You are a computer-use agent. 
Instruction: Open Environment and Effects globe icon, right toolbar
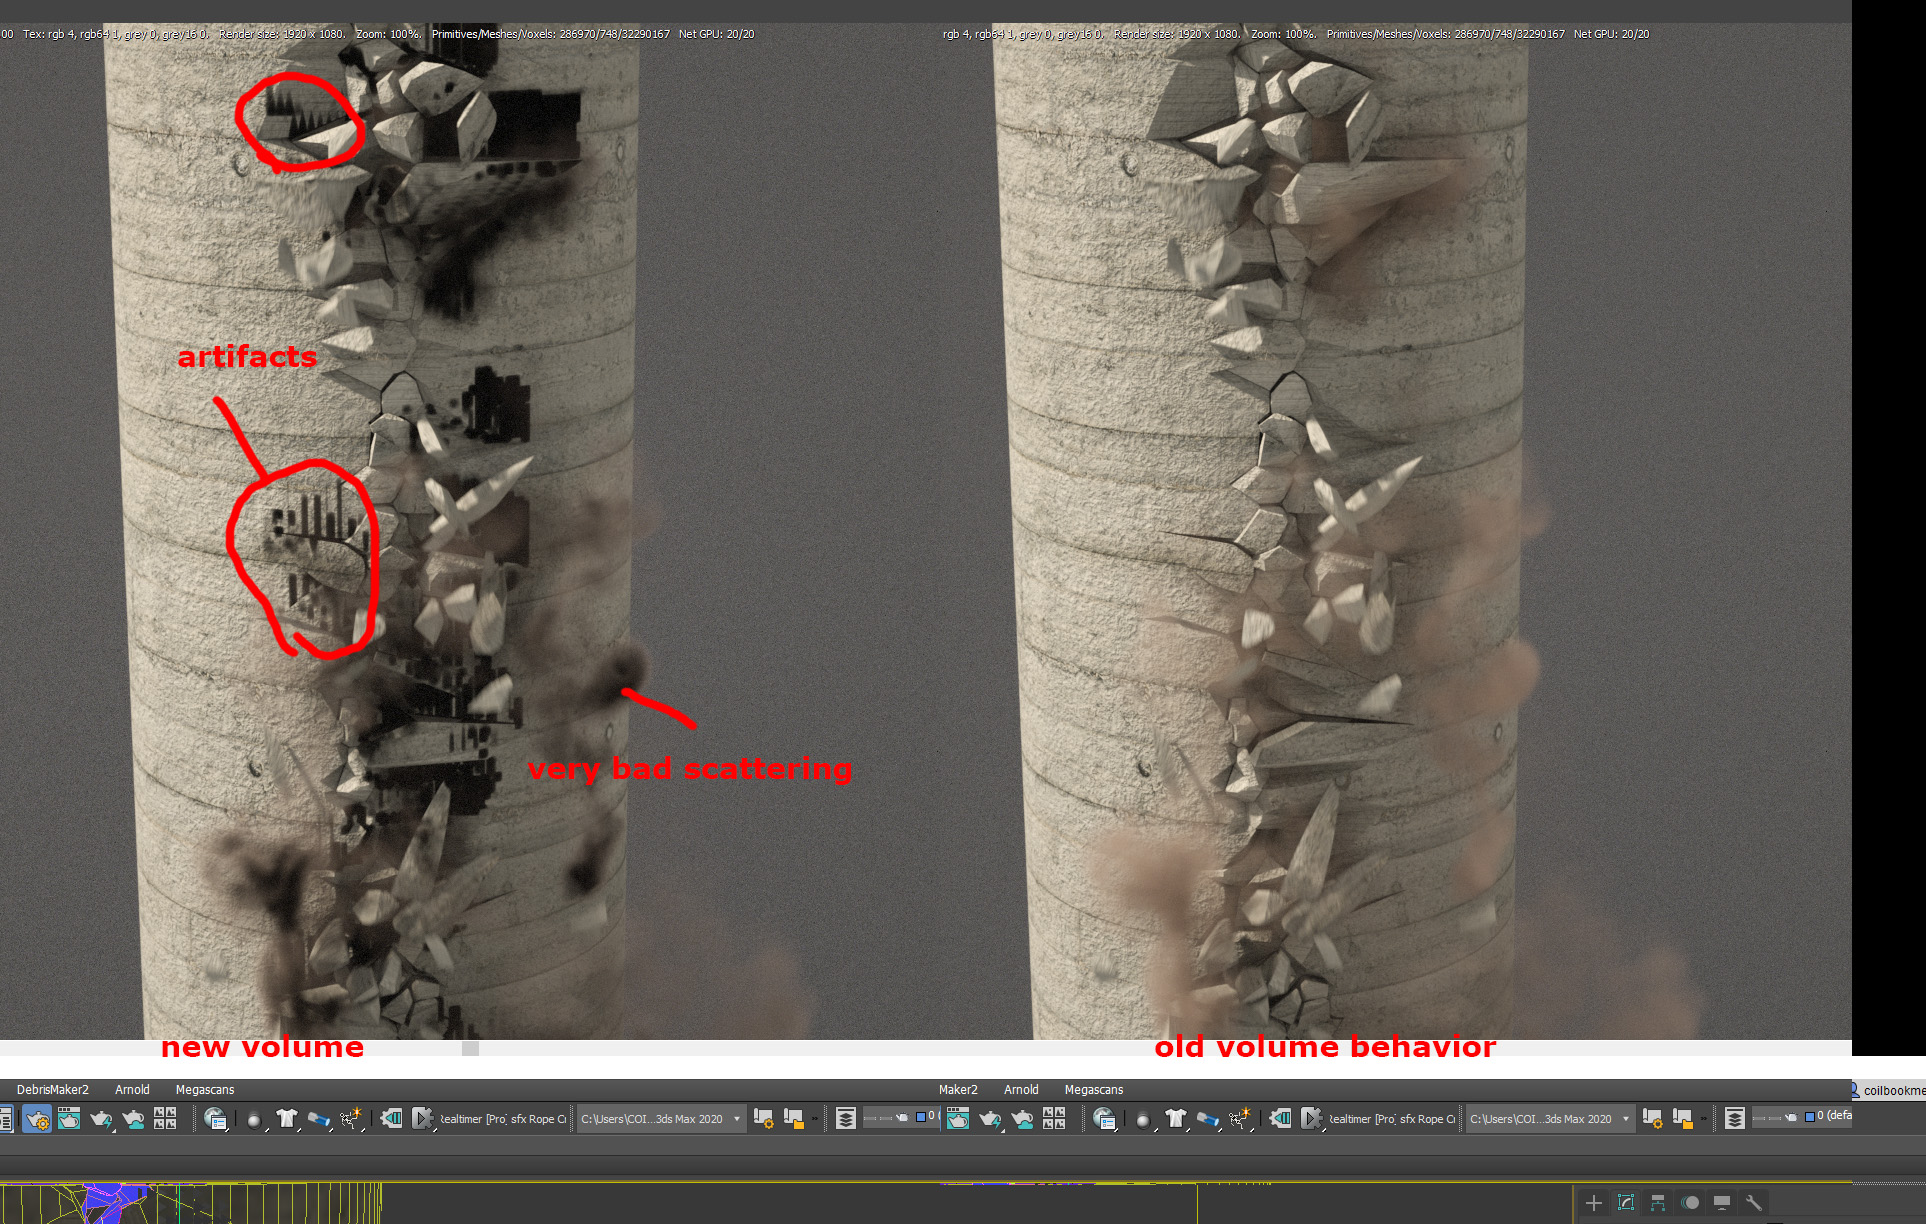1104,1119
